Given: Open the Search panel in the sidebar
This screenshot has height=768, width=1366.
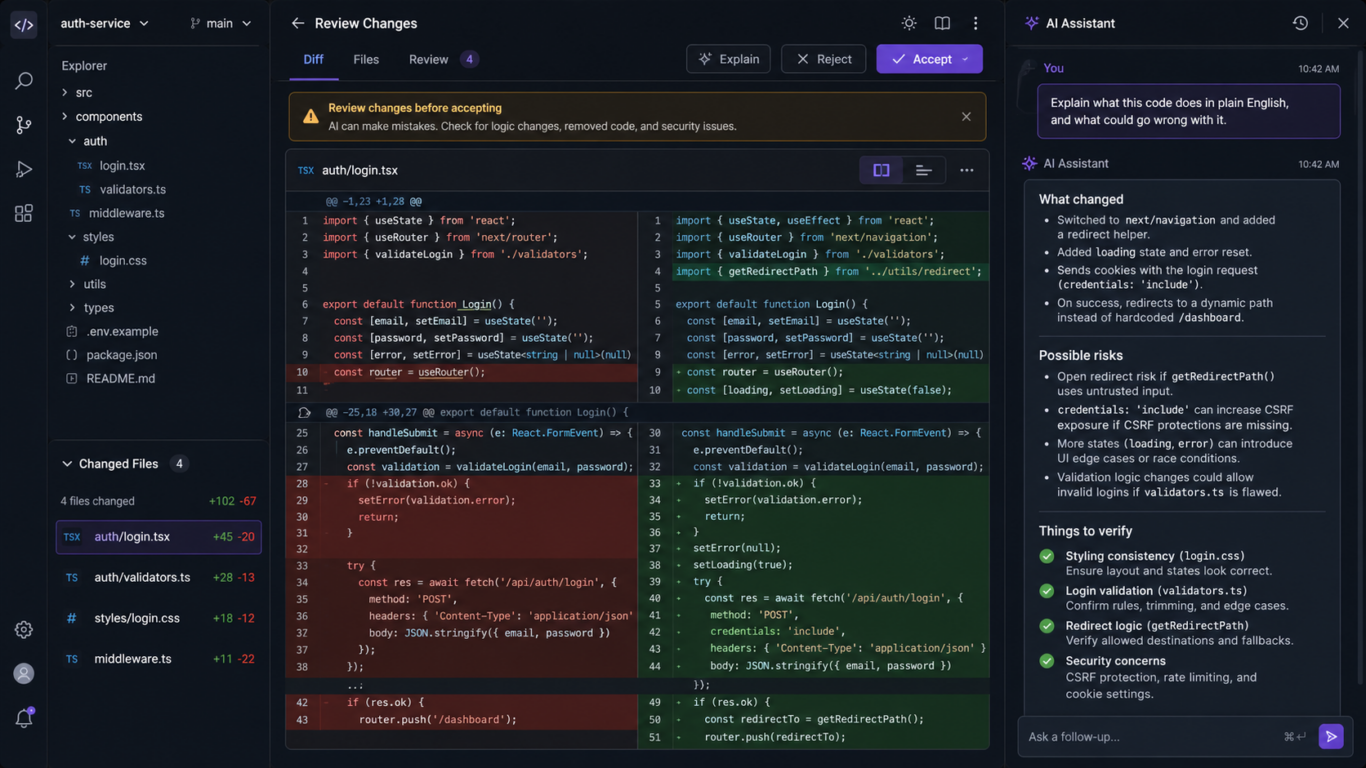Looking at the screenshot, I should (x=23, y=80).
